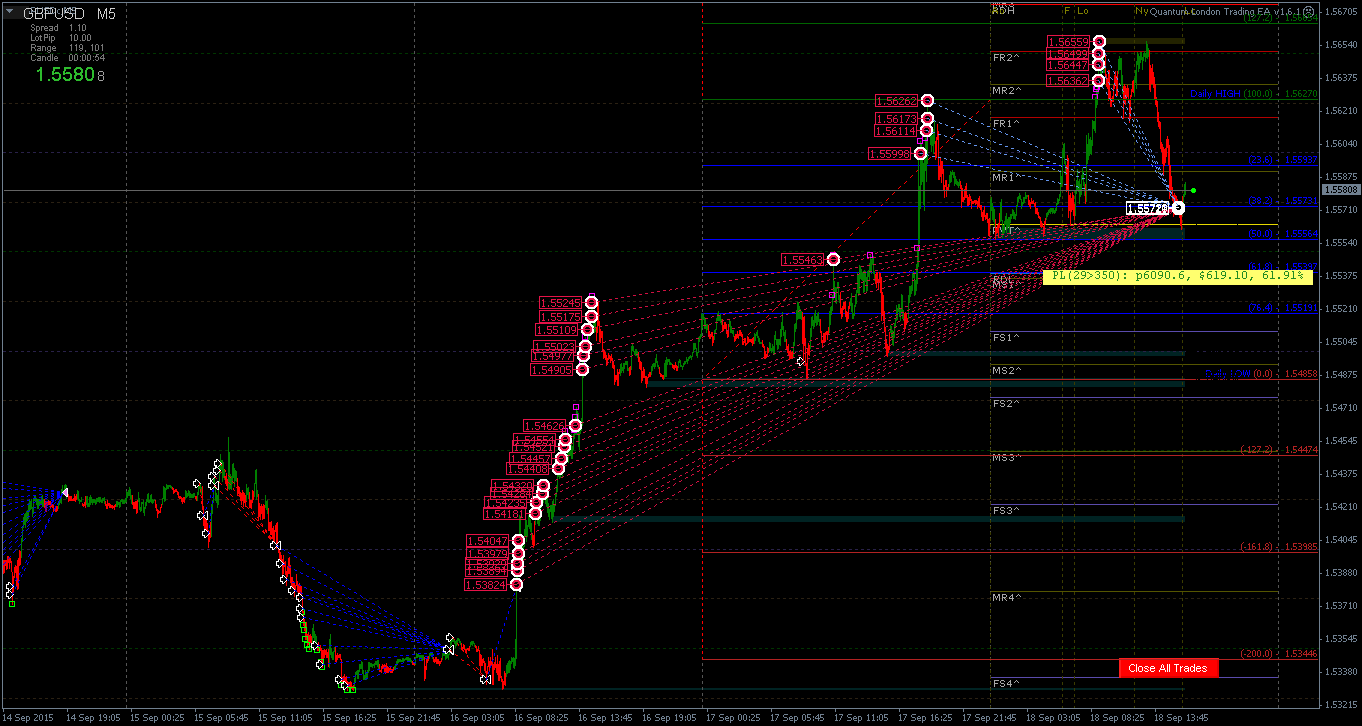This screenshot has height=726, width=1362.
Task: Click the 1.55720 close price label
Action: tap(1147, 208)
